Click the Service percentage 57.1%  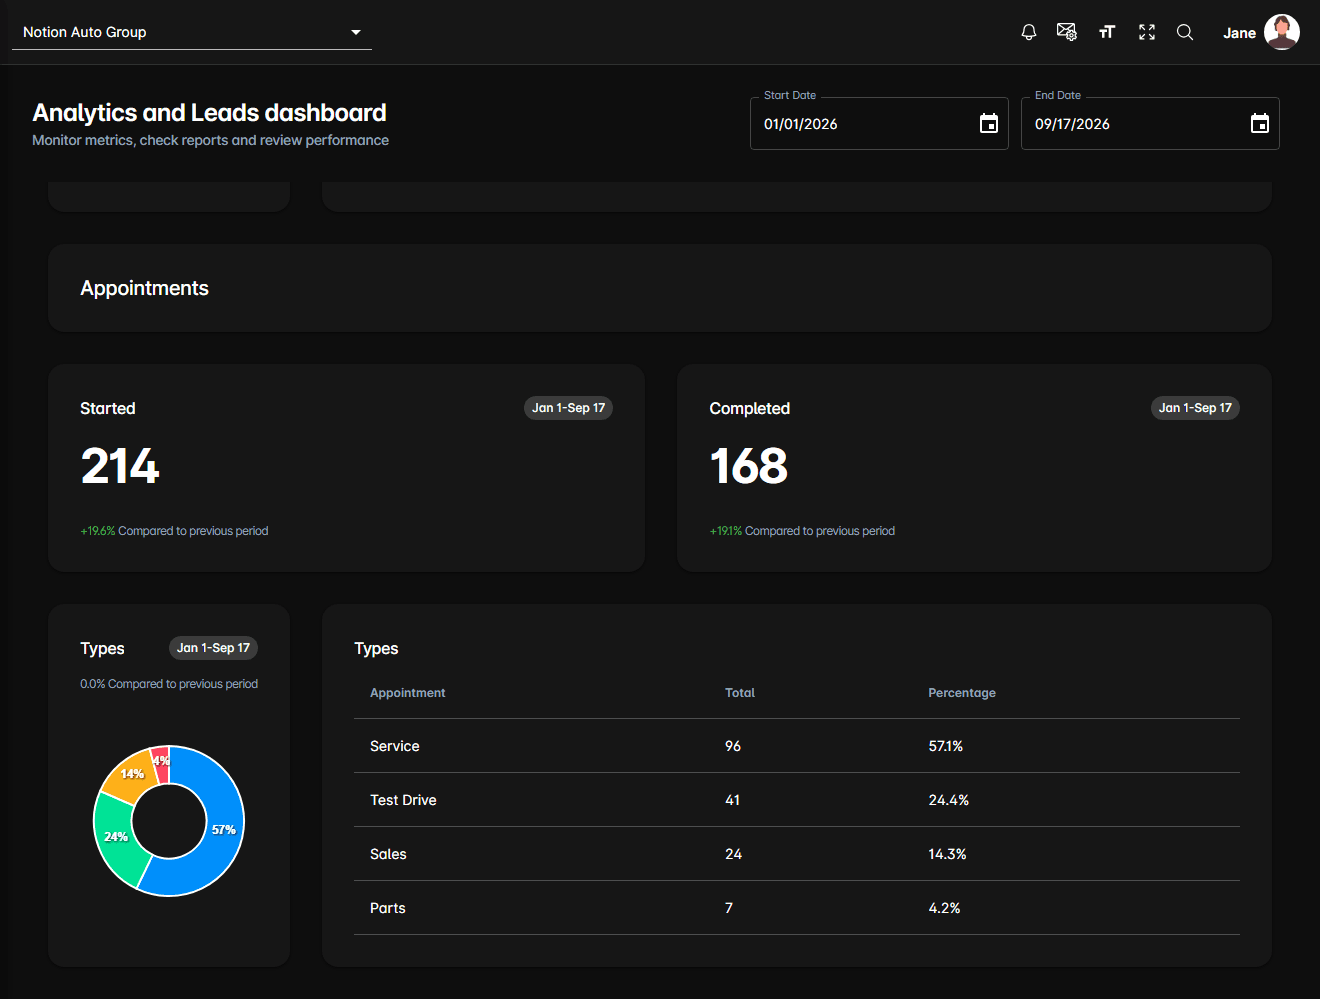(946, 746)
